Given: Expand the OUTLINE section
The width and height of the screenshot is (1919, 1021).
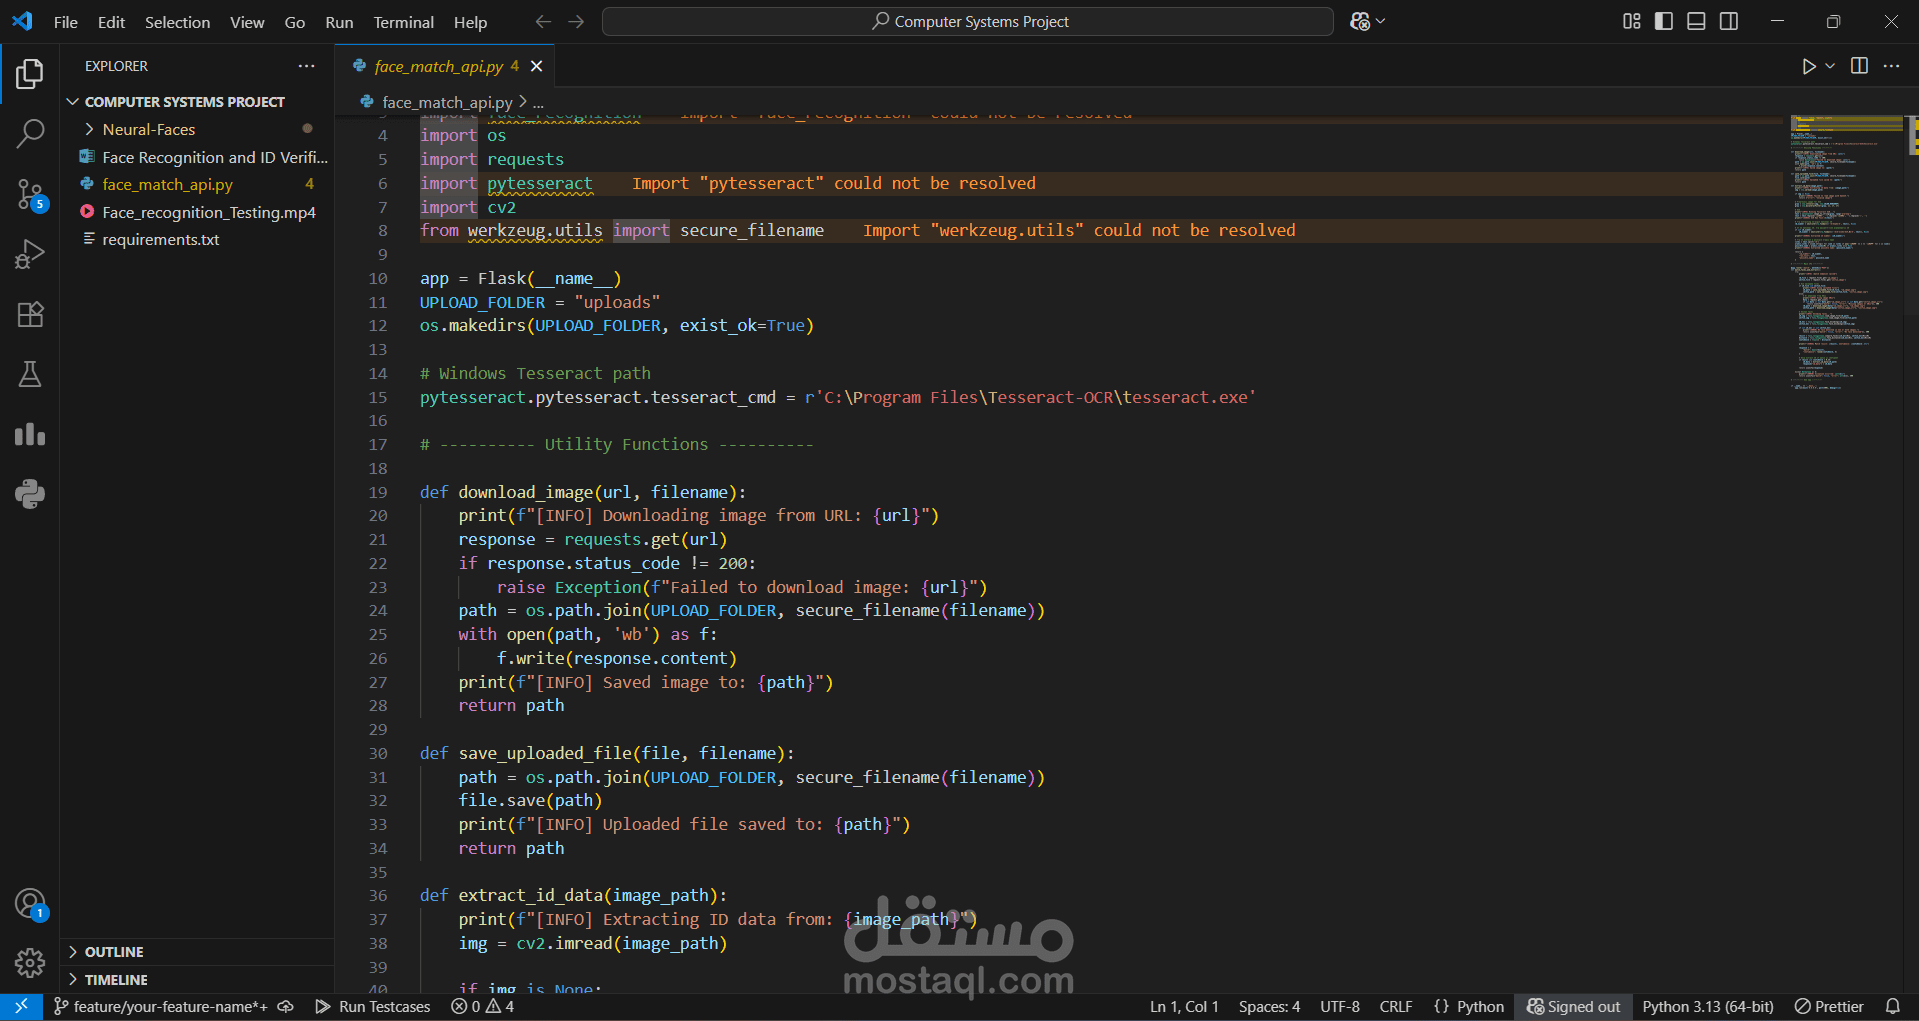Looking at the screenshot, I should tap(114, 952).
